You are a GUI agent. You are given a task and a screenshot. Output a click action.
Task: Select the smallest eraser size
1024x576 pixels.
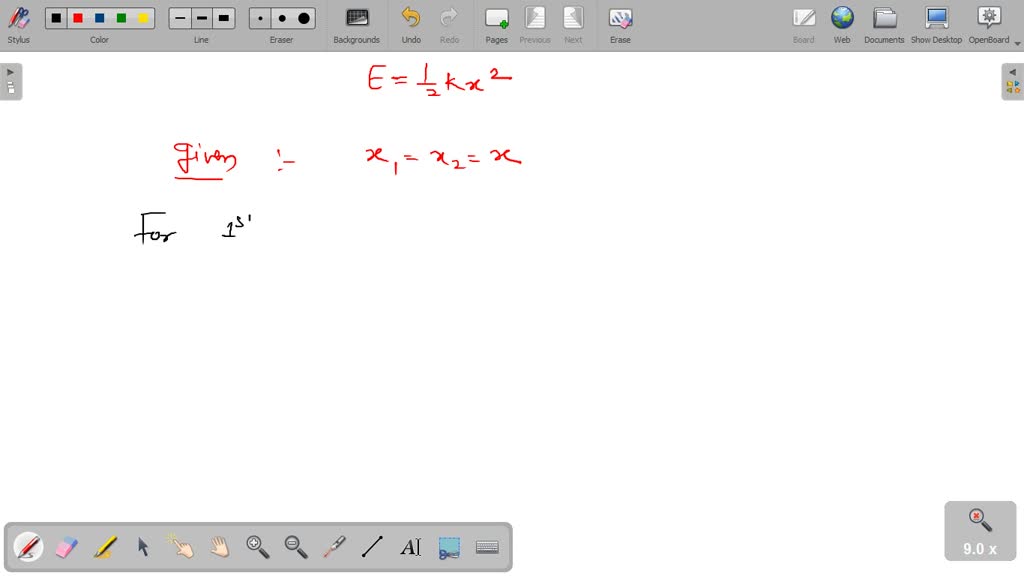(261, 18)
